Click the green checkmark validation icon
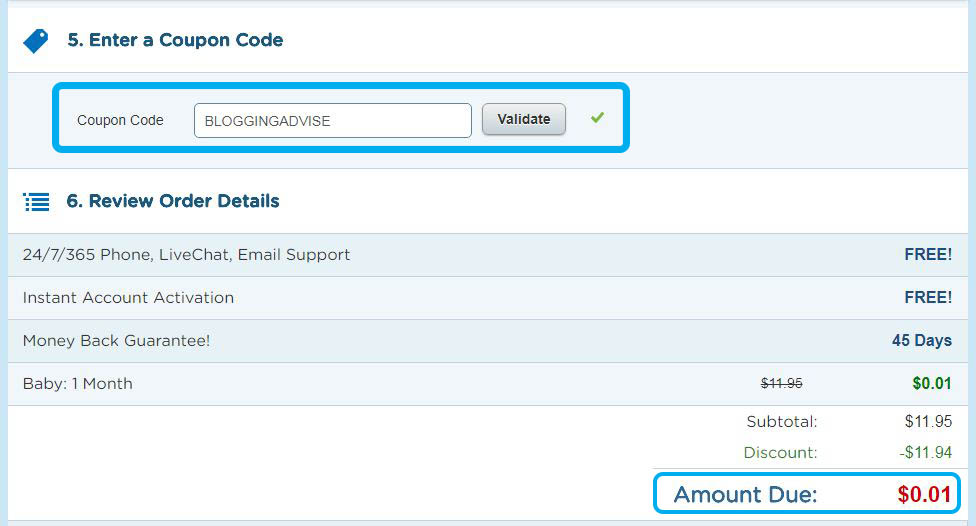This screenshot has height=526, width=976. 598,117
